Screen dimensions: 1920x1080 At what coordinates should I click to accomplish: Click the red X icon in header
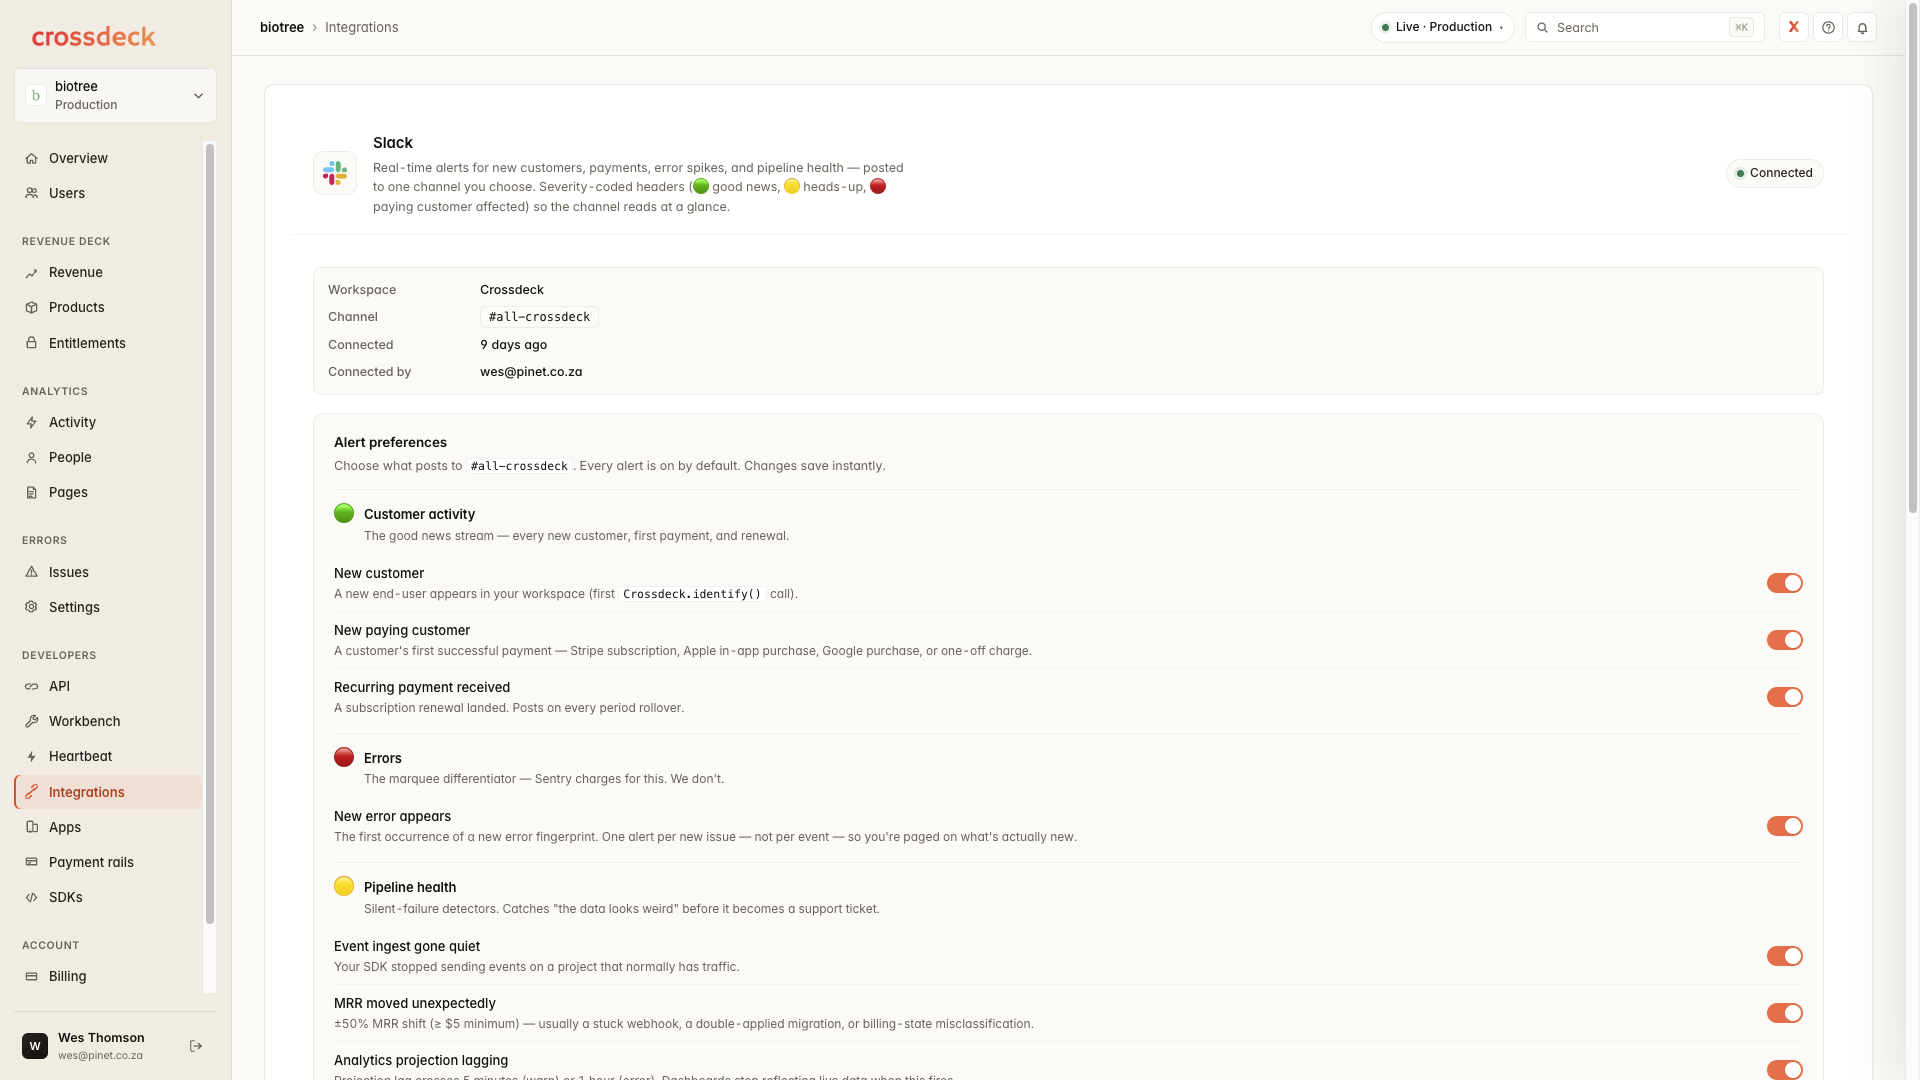tap(1794, 28)
